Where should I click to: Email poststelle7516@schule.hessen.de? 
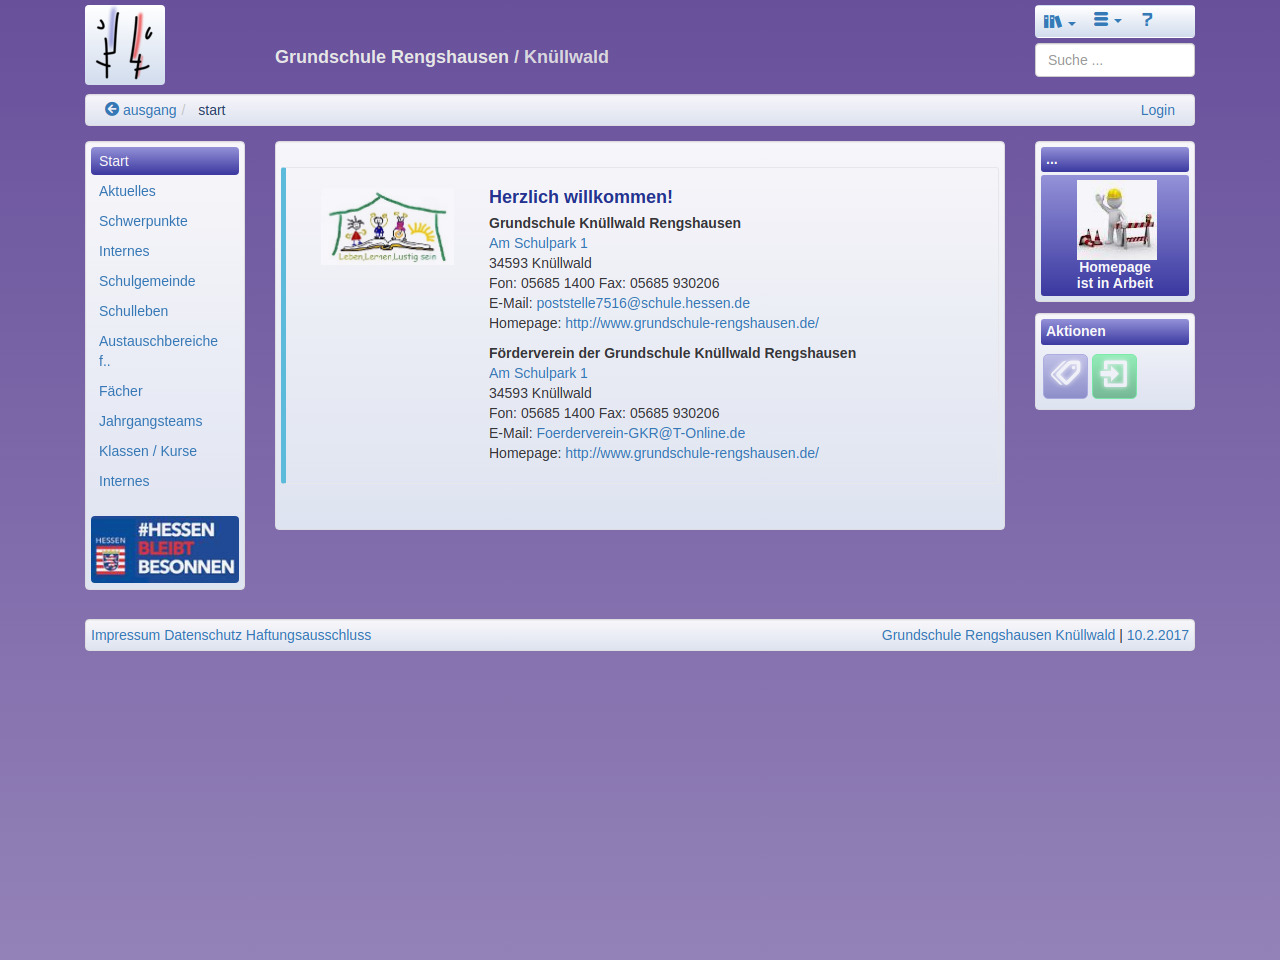tap(643, 303)
